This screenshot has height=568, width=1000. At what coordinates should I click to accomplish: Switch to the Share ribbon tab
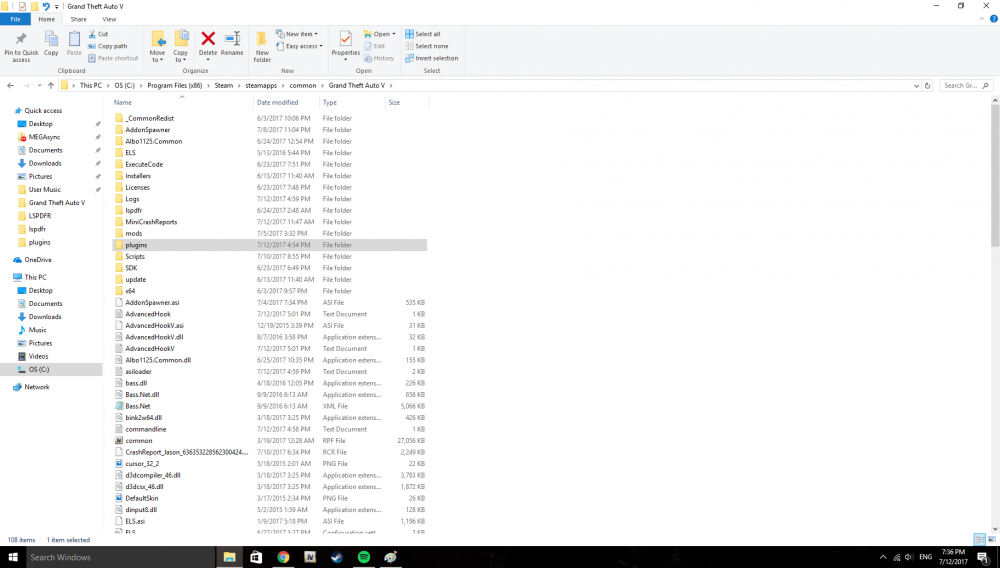click(x=78, y=19)
